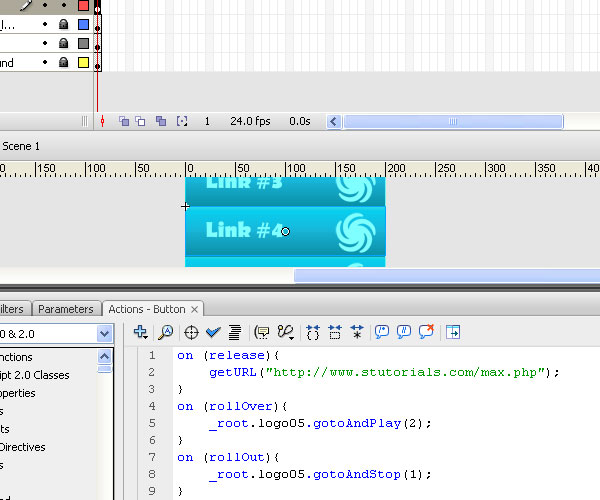Open the Find magnifier tool in Actions toolbar
Viewport: 600px width, 500px height.
(166, 332)
